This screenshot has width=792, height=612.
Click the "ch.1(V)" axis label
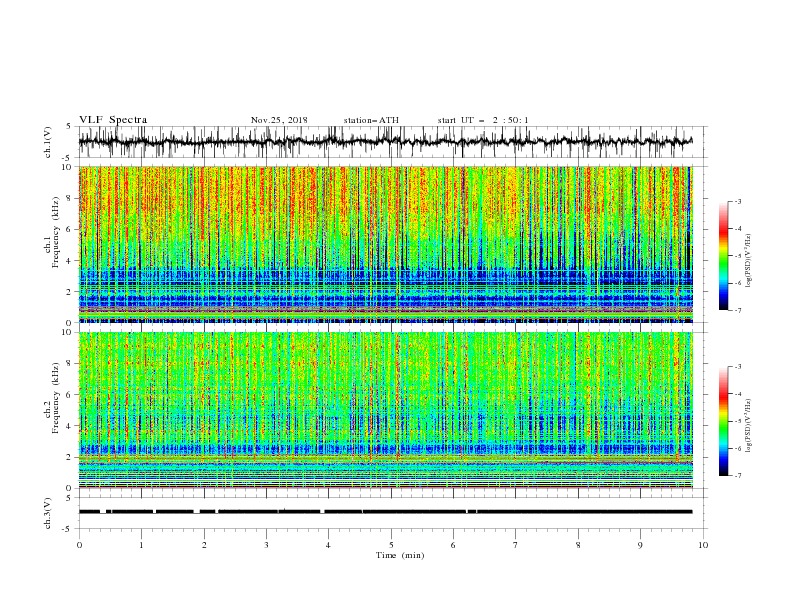click(x=48, y=142)
